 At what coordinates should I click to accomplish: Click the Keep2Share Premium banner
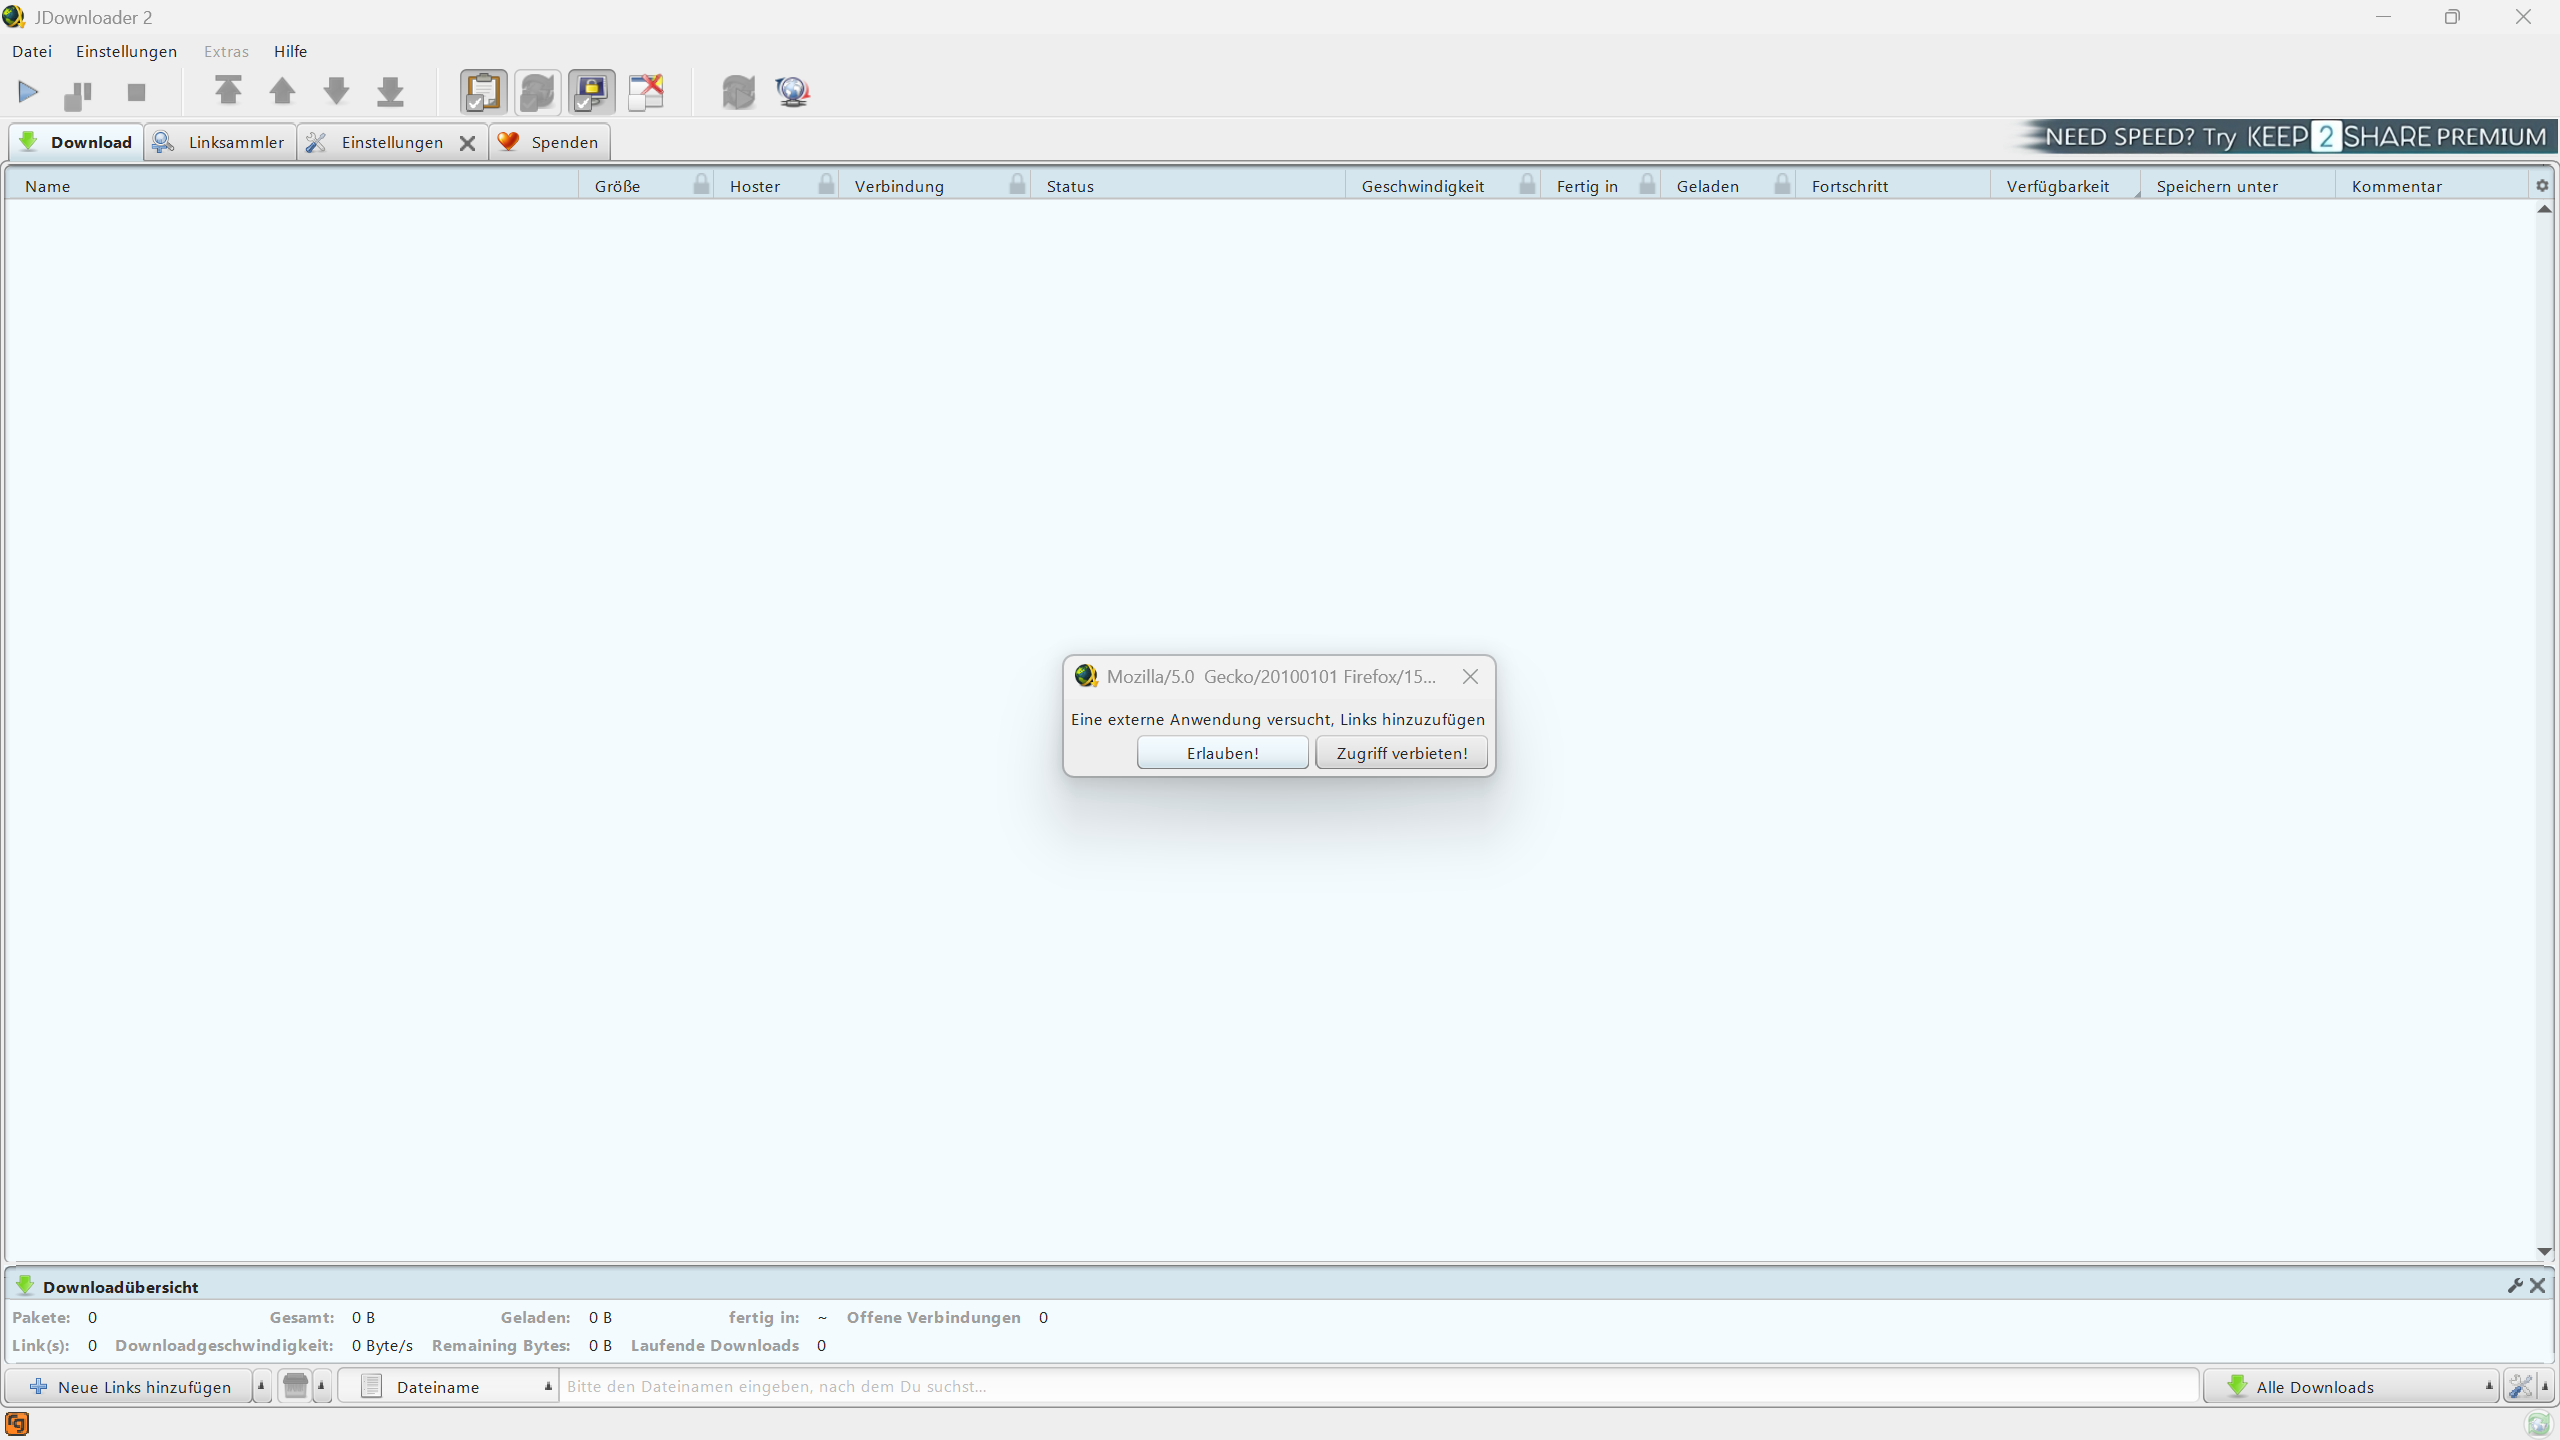pos(2285,136)
